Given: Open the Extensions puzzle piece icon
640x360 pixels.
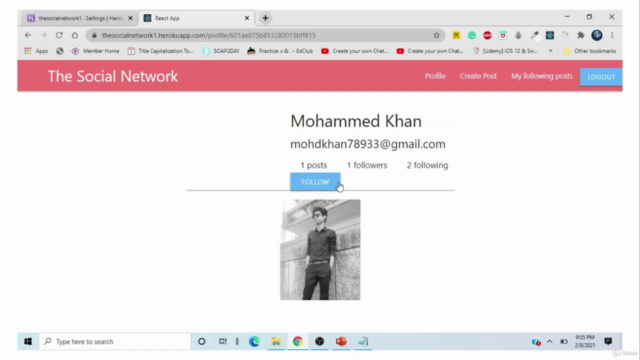Looking at the screenshot, I should coord(580,35).
